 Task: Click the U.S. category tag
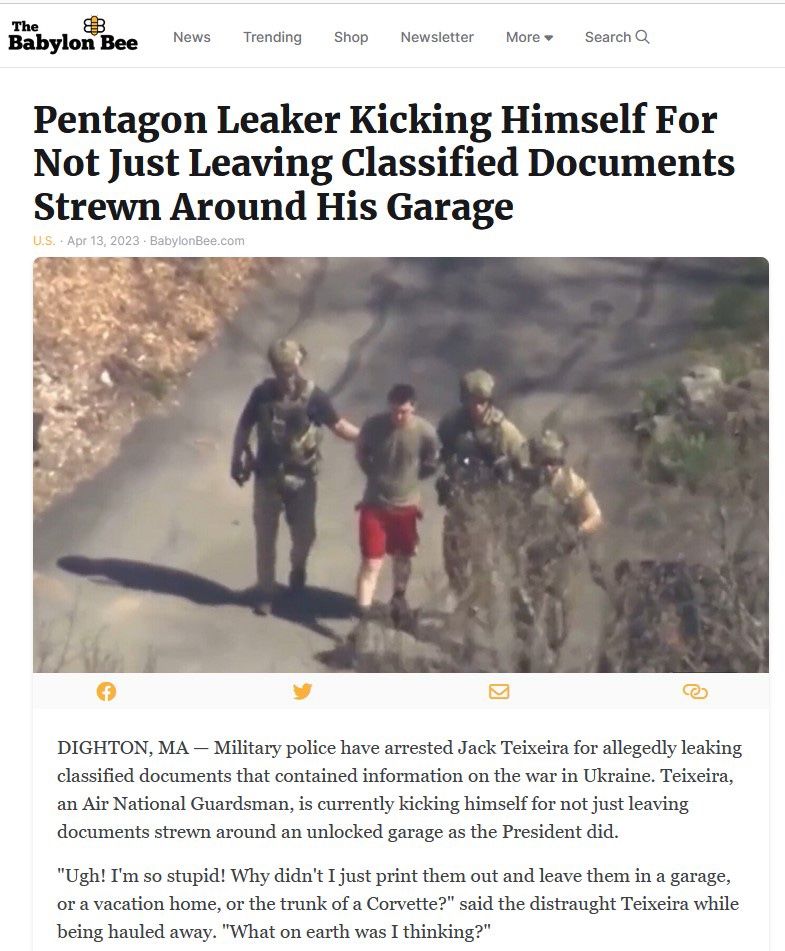(x=44, y=241)
